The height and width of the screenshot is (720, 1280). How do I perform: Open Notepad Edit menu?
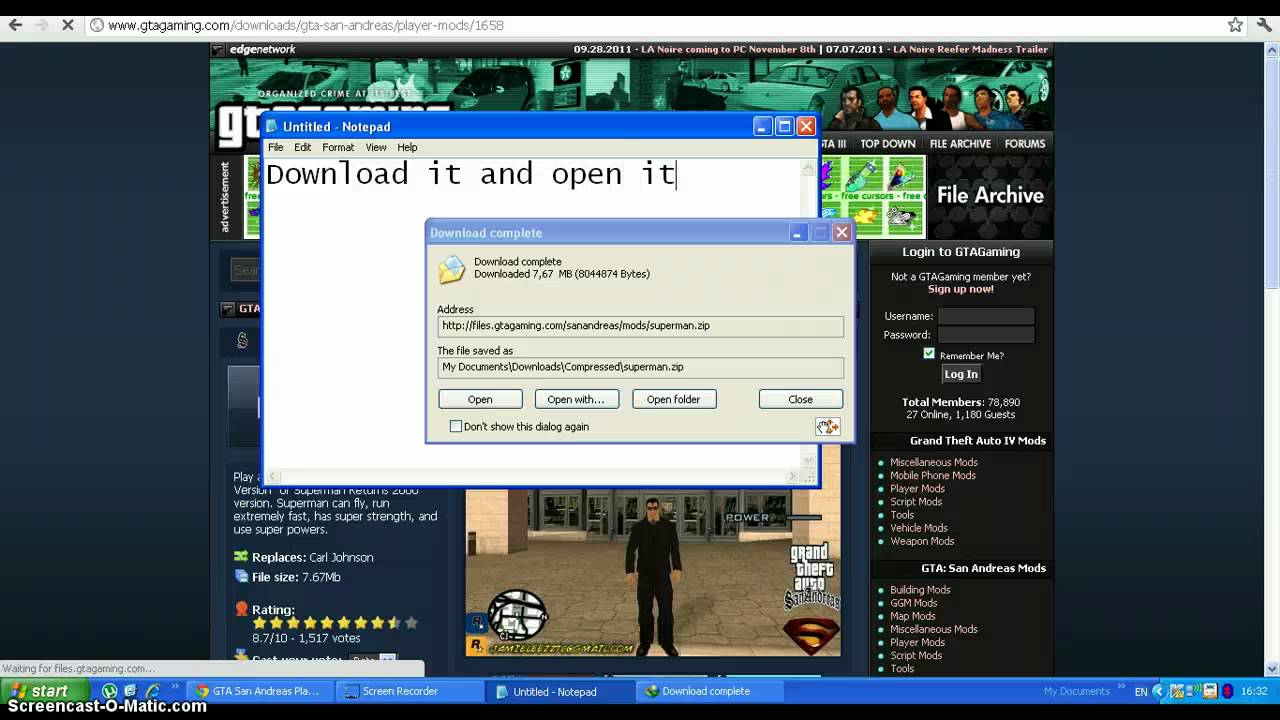pos(302,147)
